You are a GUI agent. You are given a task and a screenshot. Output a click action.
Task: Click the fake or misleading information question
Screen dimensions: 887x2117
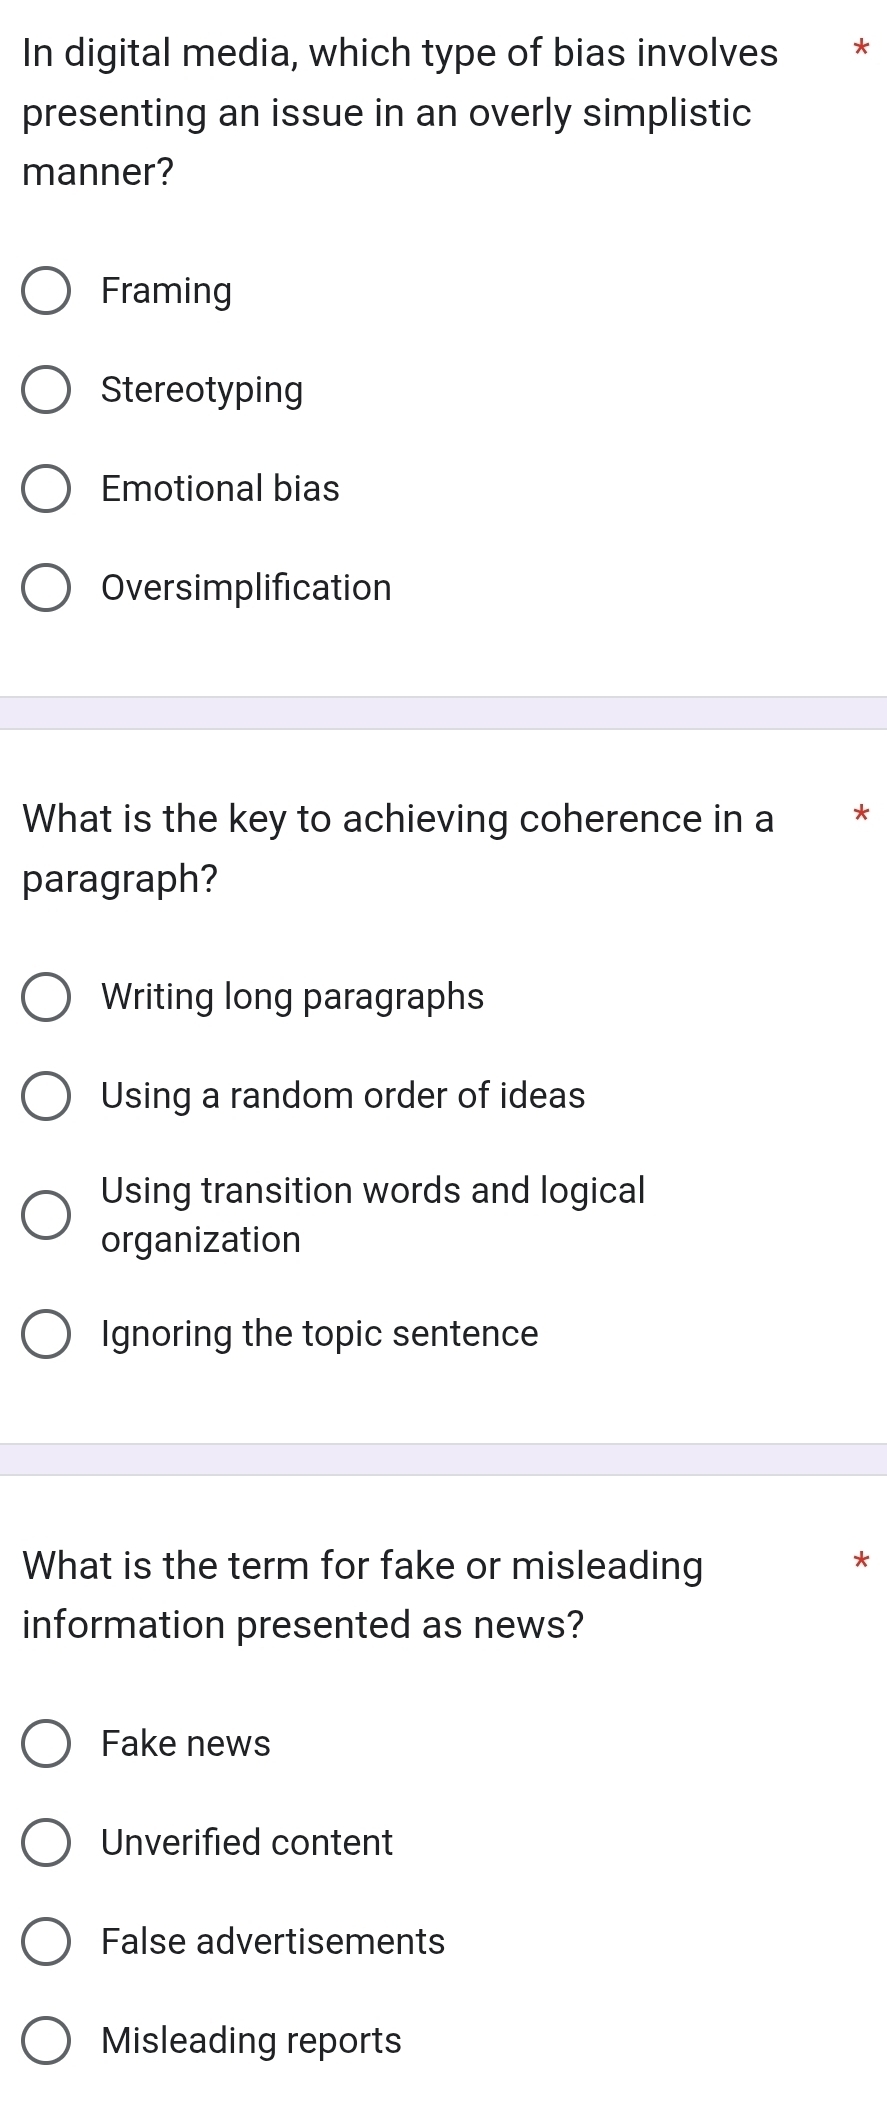pyautogui.click(x=362, y=1595)
